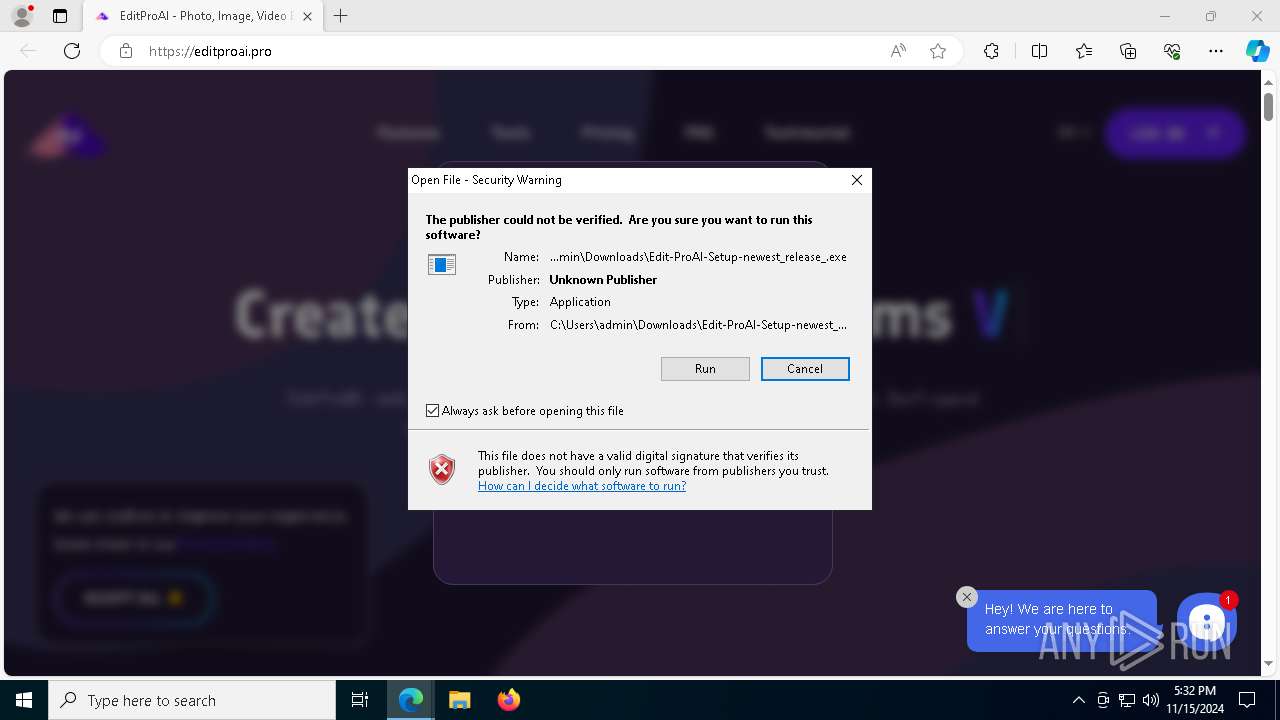The height and width of the screenshot is (720, 1280).
Task: Click the application file icon in dialog
Action: coord(442,264)
